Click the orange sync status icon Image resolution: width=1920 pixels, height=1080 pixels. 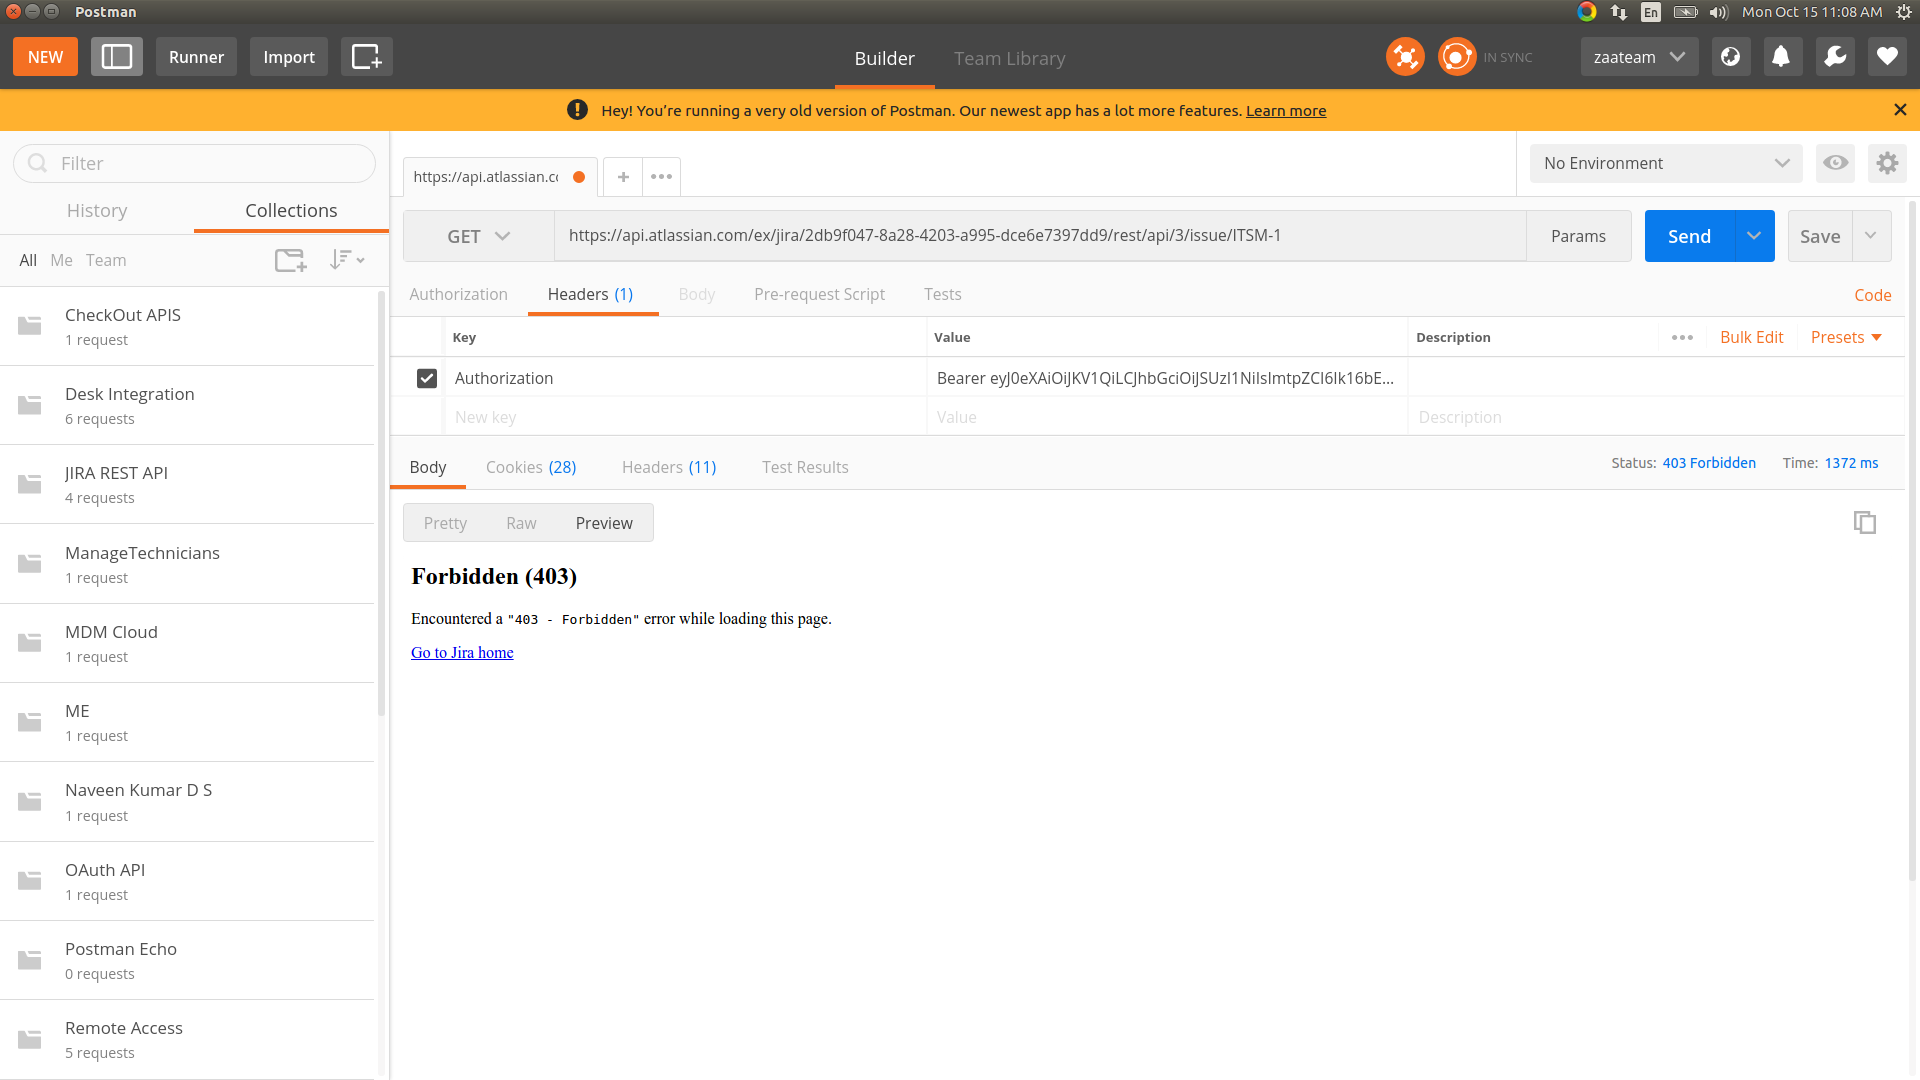pos(1457,57)
